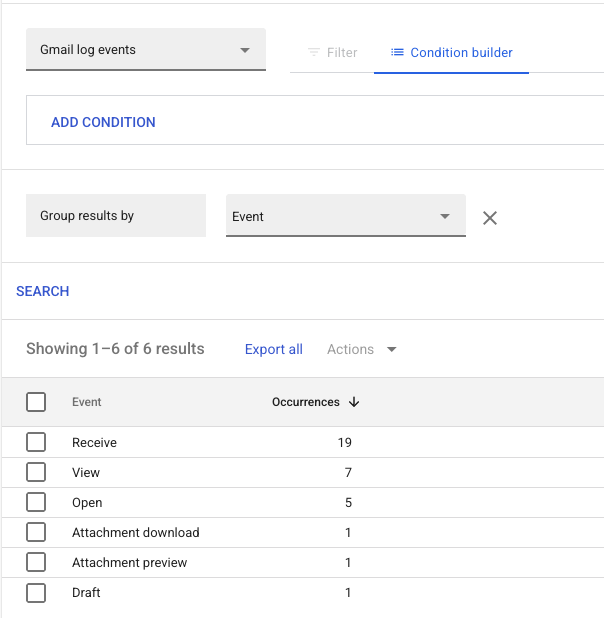This screenshot has width=604, height=618.
Task: Click ADD CONDITION
Action: click(103, 122)
